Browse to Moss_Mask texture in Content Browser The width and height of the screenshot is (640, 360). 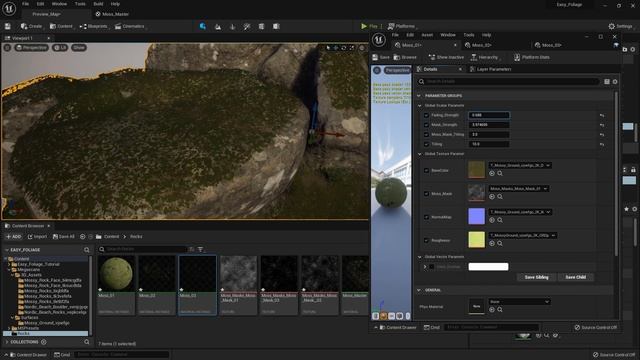click(500, 197)
